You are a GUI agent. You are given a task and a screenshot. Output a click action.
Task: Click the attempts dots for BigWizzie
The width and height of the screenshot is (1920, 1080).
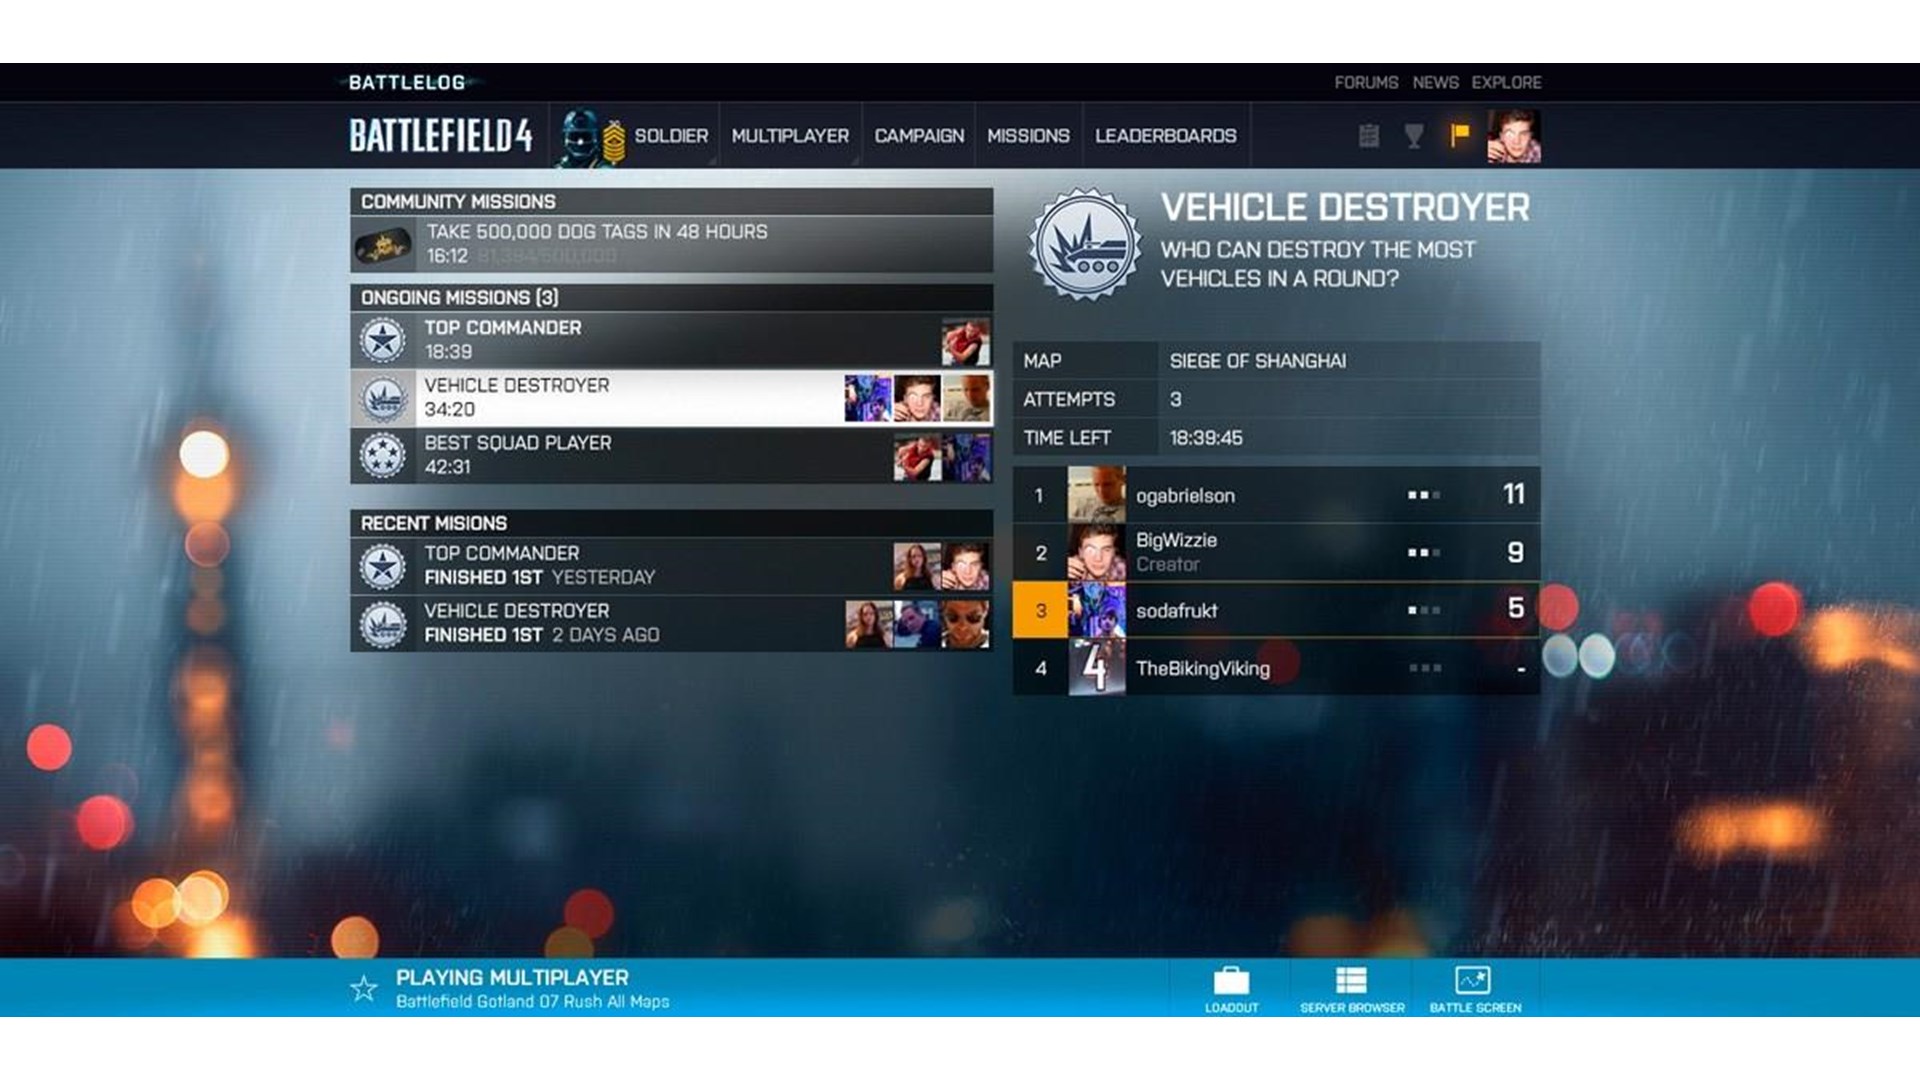point(1424,553)
